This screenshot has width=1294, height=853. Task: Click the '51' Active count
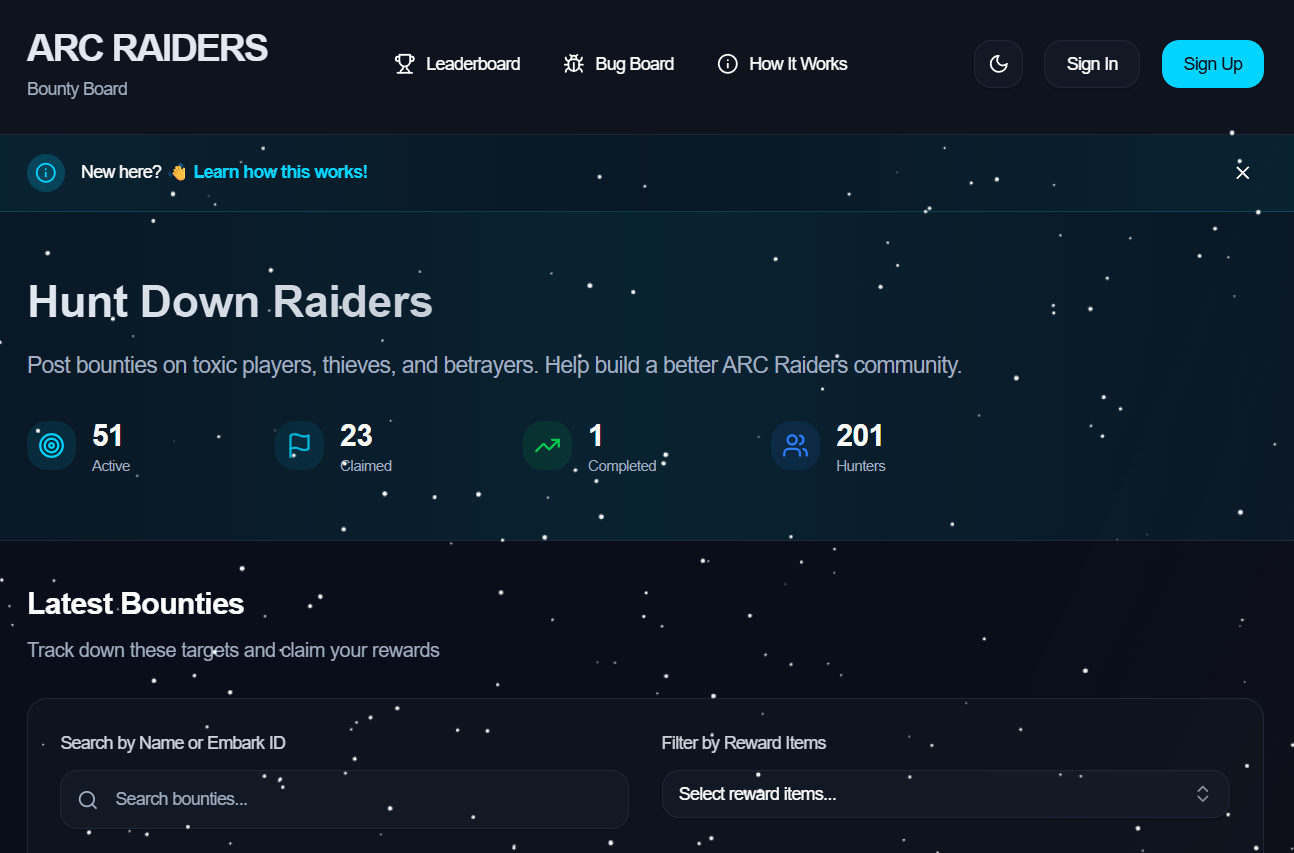point(108,436)
